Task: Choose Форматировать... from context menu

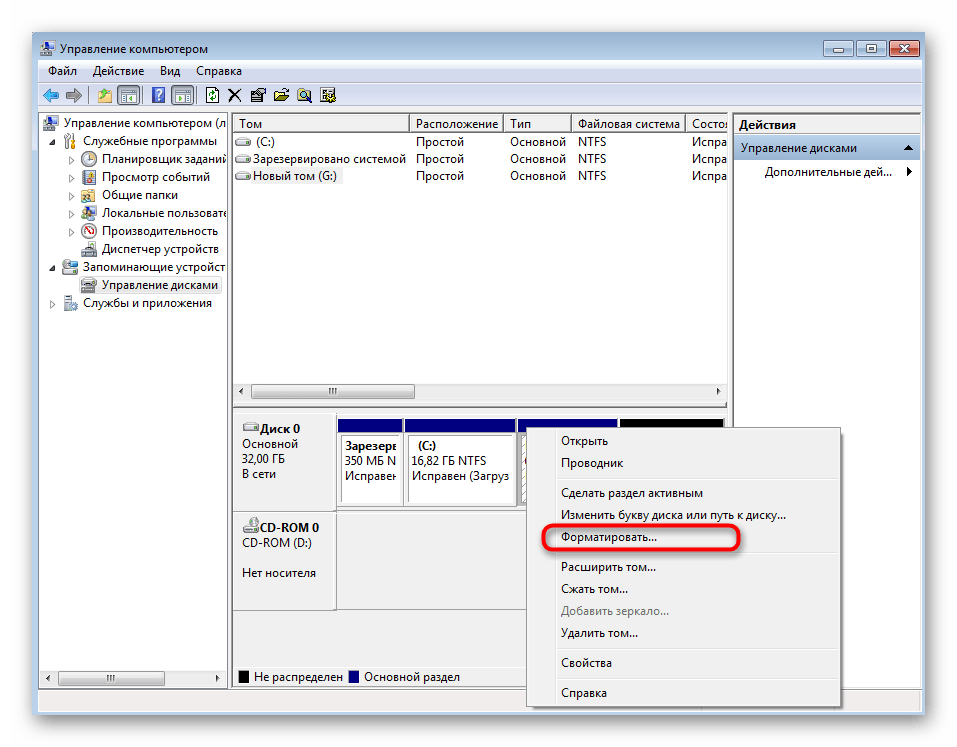Action: 684,537
